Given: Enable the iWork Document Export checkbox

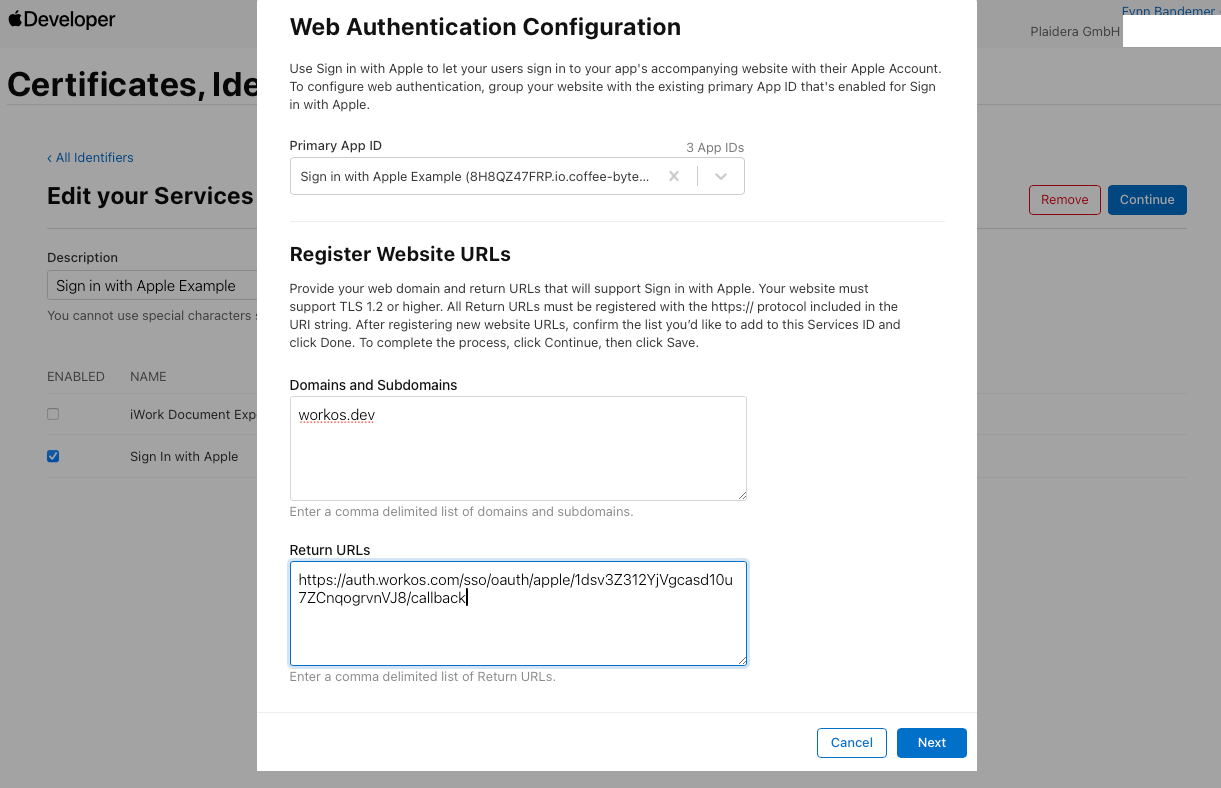Looking at the screenshot, I should [53, 414].
